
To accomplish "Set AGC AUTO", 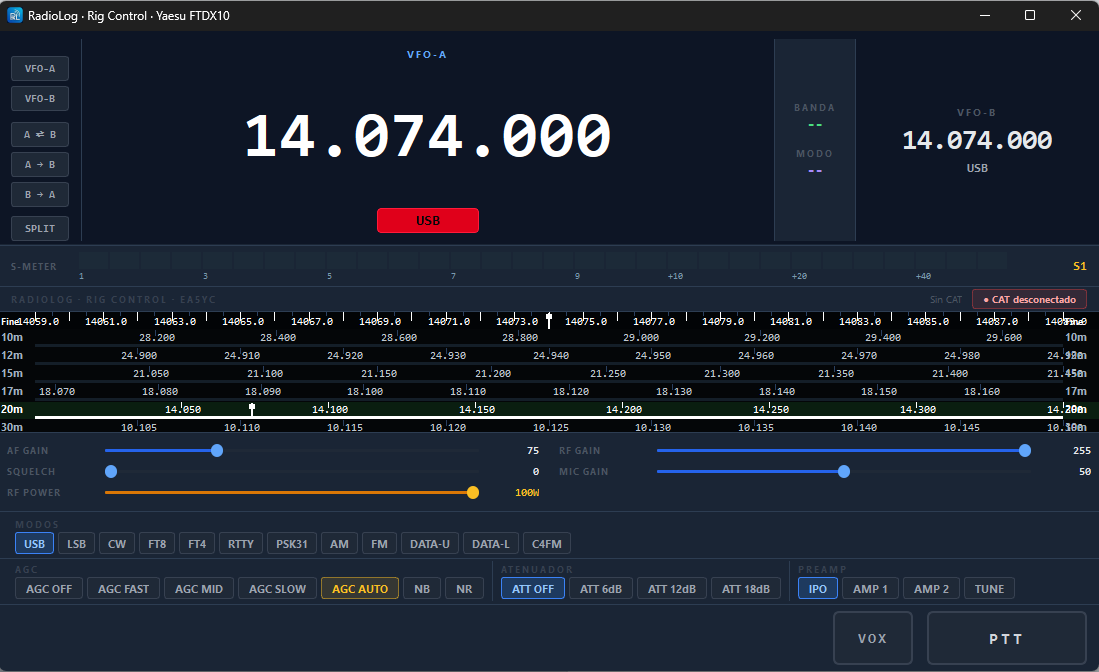I will (x=360, y=589).
